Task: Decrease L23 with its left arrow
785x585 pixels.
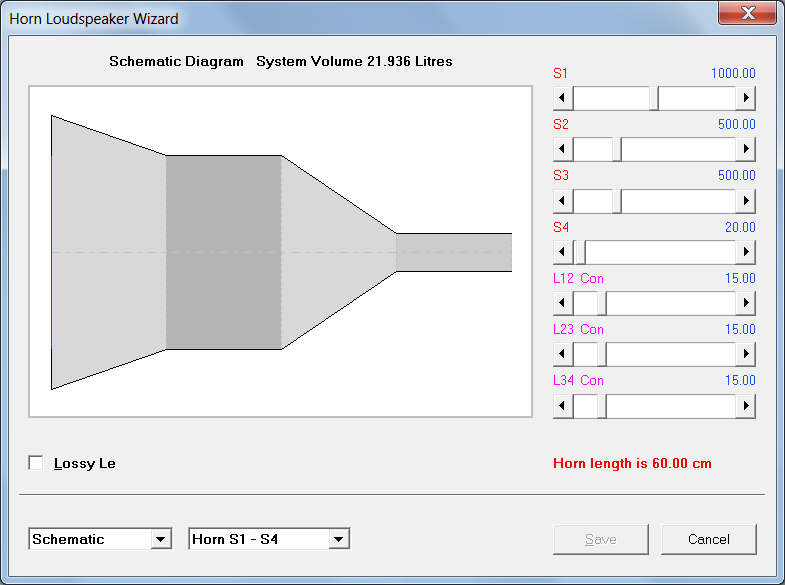Action: [563, 354]
